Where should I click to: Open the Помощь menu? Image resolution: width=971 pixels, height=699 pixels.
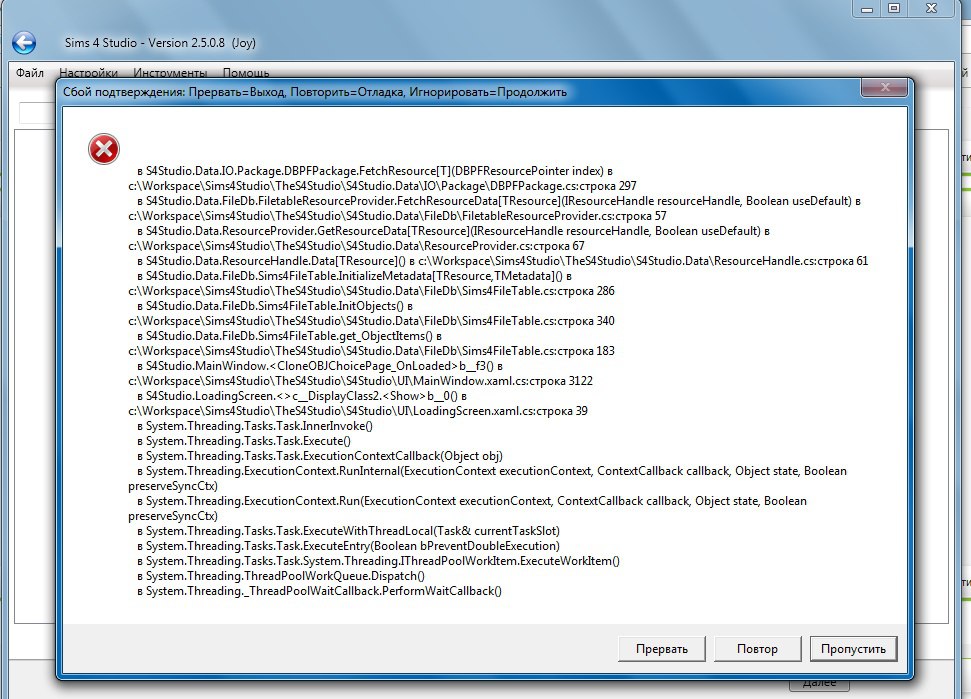coord(246,73)
